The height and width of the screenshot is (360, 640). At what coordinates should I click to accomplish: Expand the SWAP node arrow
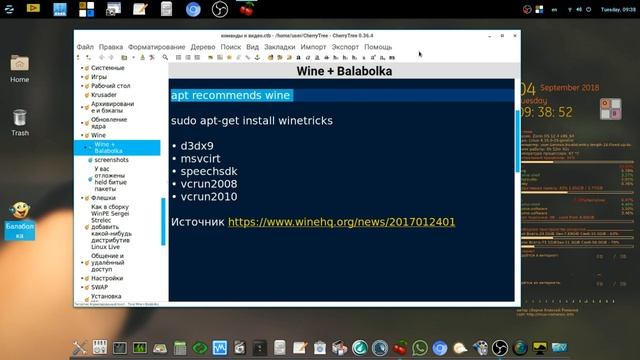(82, 287)
